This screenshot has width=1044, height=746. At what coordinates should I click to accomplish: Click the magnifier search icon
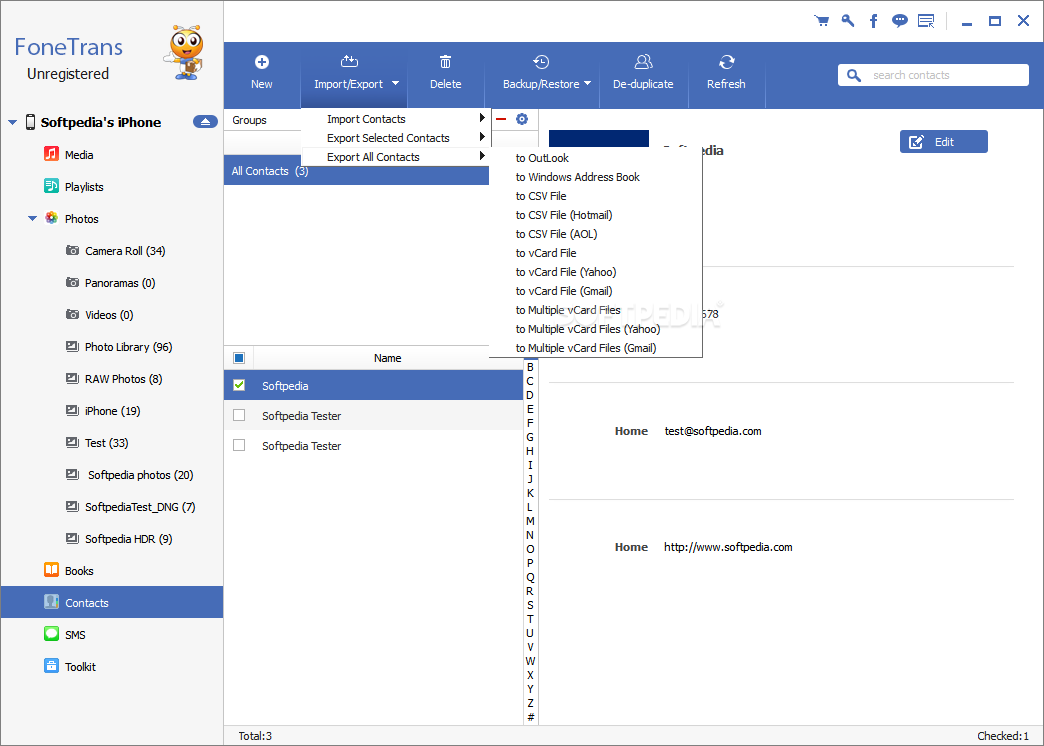pos(854,75)
